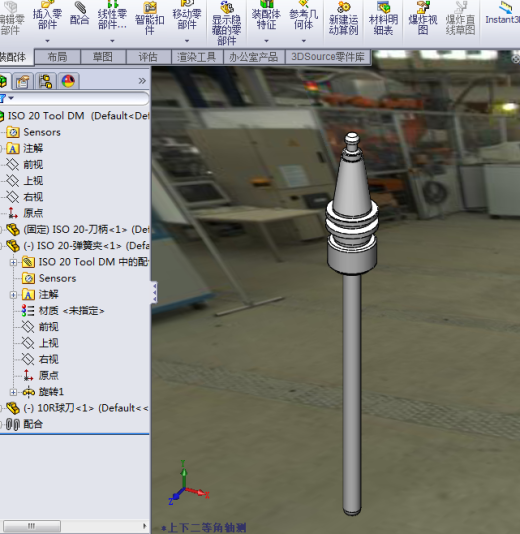The width and height of the screenshot is (520, 534).
Task: Select top-level Sensors folder
Action: tap(34, 132)
